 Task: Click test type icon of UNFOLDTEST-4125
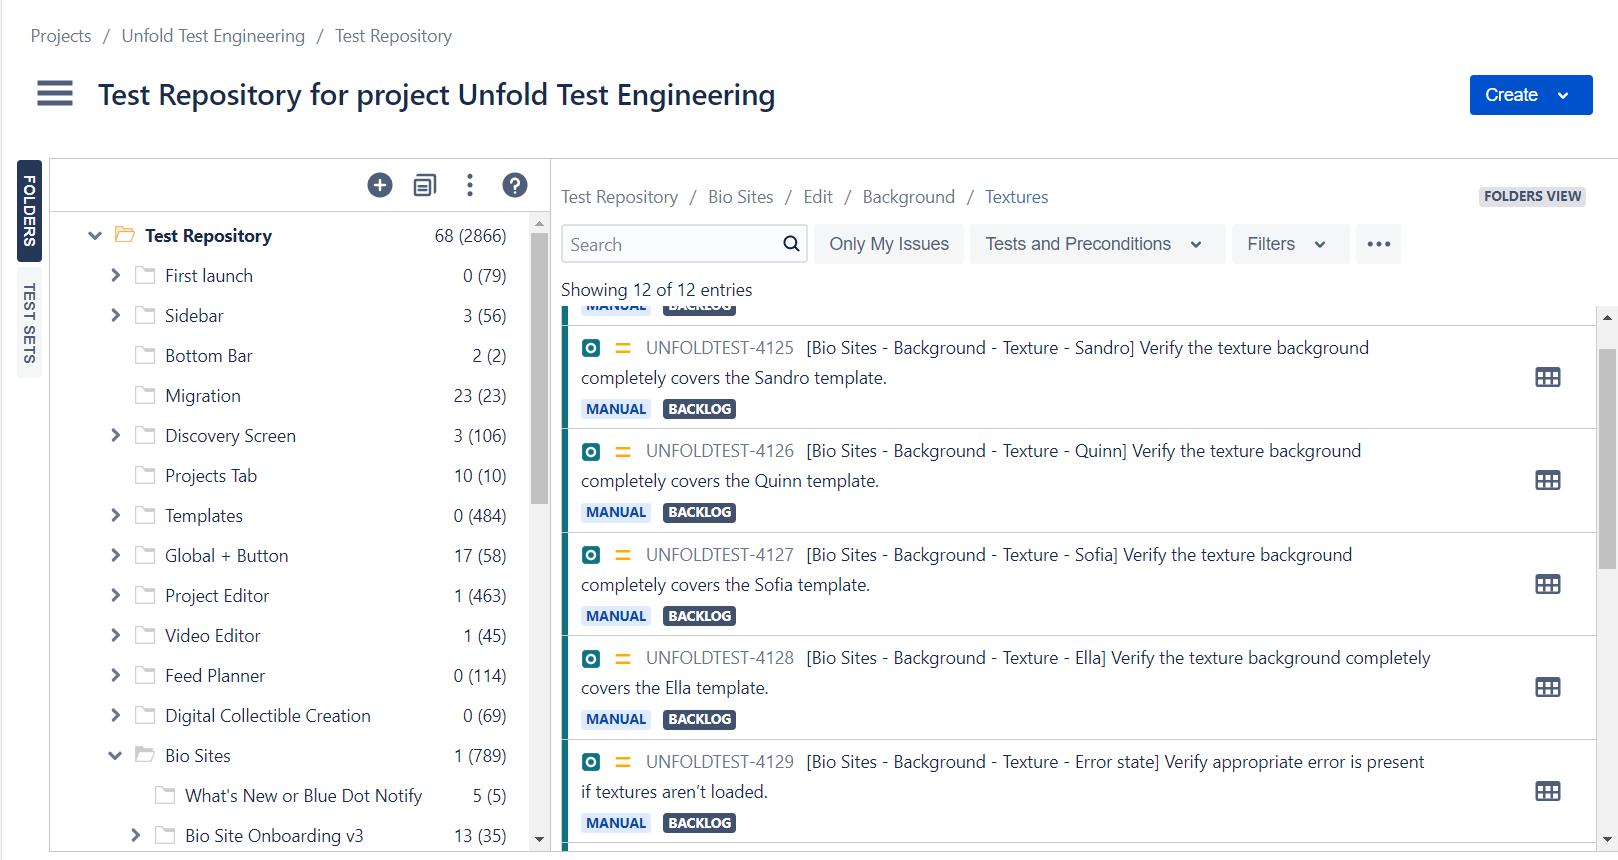coord(591,348)
